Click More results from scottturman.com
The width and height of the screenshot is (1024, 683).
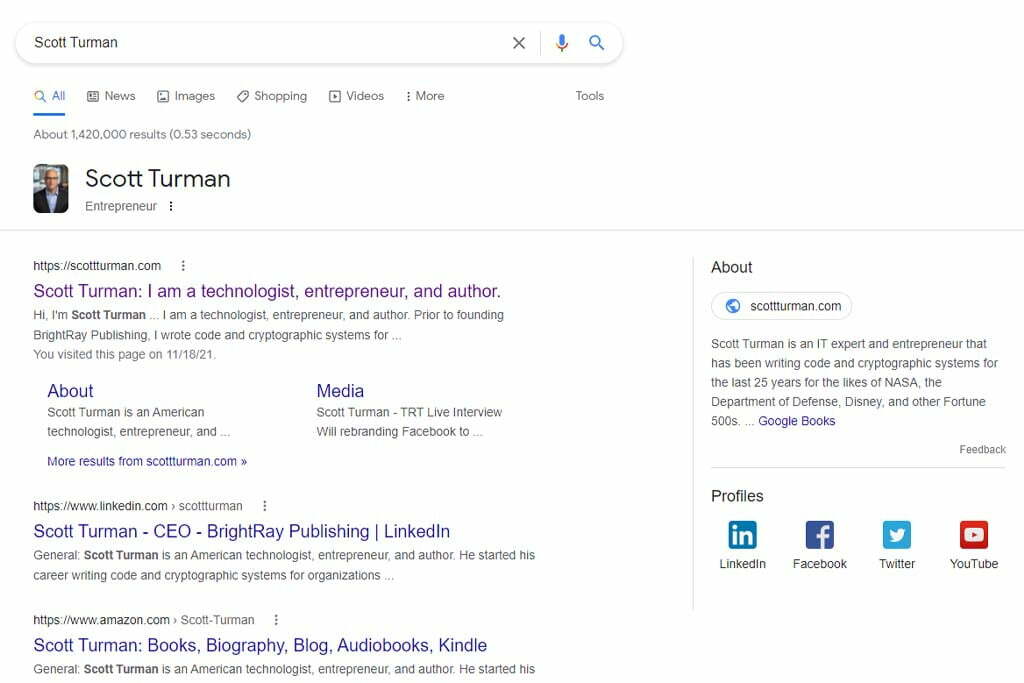(147, 462)
